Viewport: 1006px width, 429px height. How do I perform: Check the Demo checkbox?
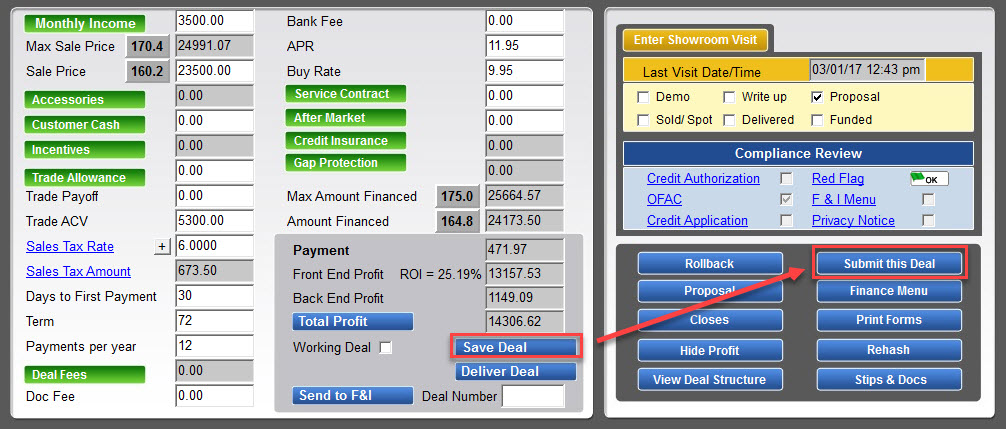(x=643, y=97)
